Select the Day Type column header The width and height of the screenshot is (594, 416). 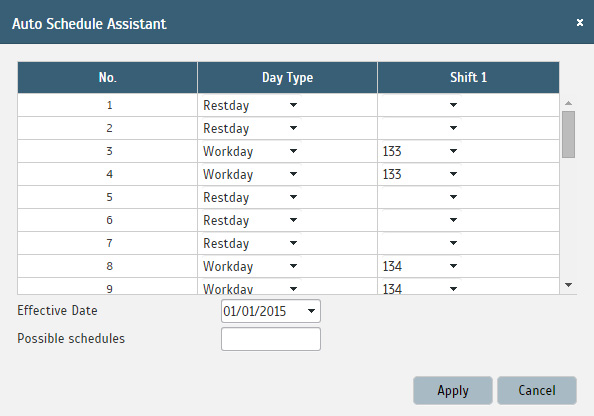pos(288,78)
